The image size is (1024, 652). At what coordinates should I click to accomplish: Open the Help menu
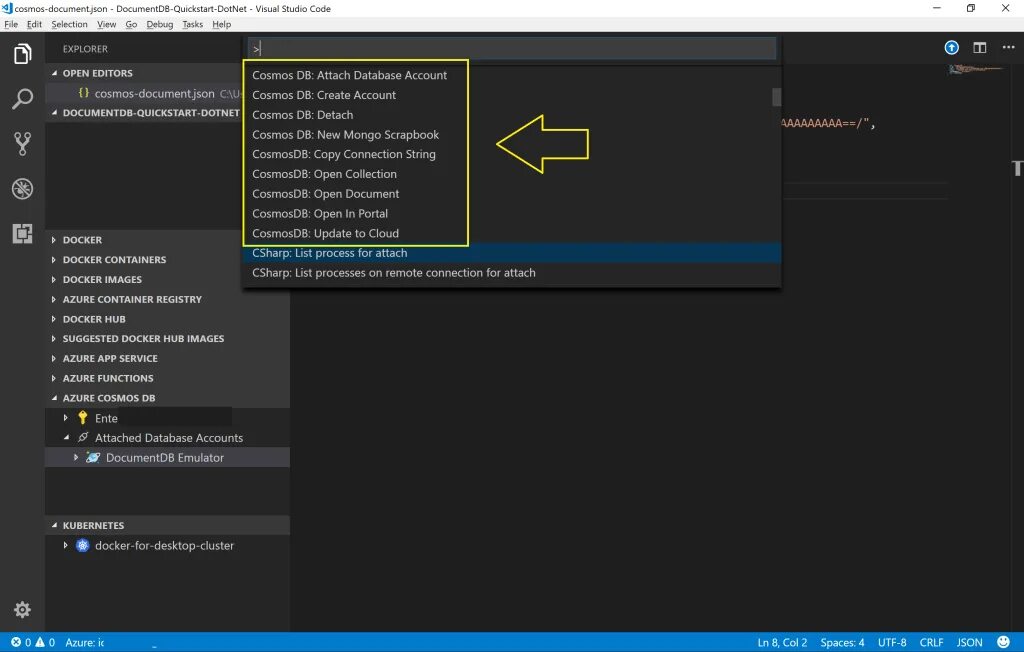(x=221, y=24)
